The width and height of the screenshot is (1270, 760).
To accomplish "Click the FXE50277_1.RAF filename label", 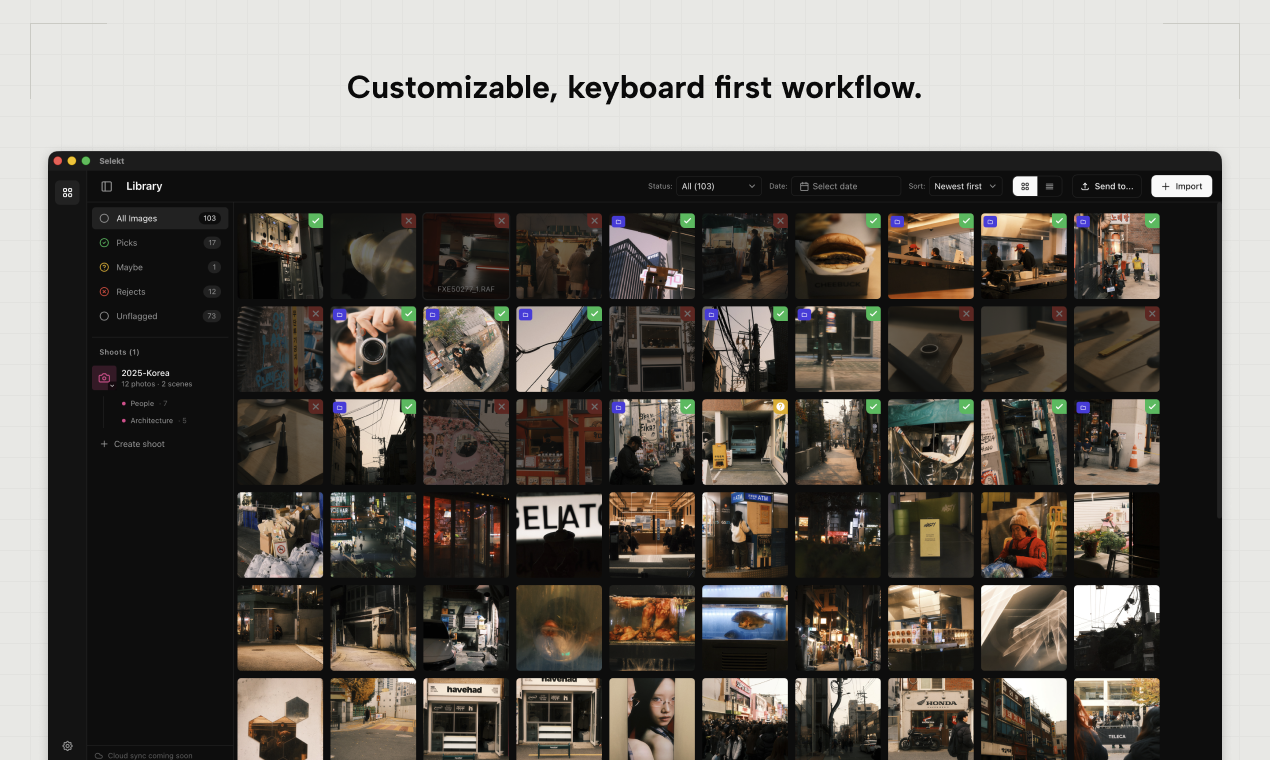I will [x=466, y=289].
